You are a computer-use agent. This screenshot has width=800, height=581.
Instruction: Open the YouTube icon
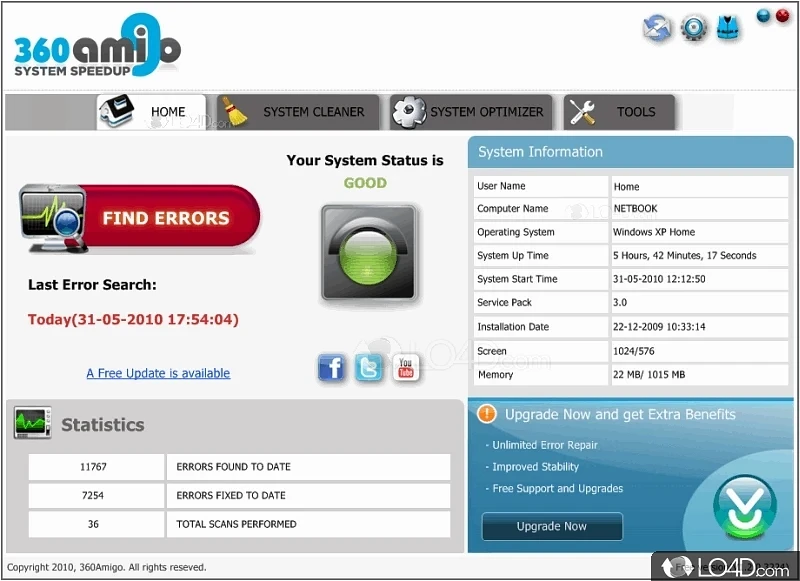[x=406, y=368]
